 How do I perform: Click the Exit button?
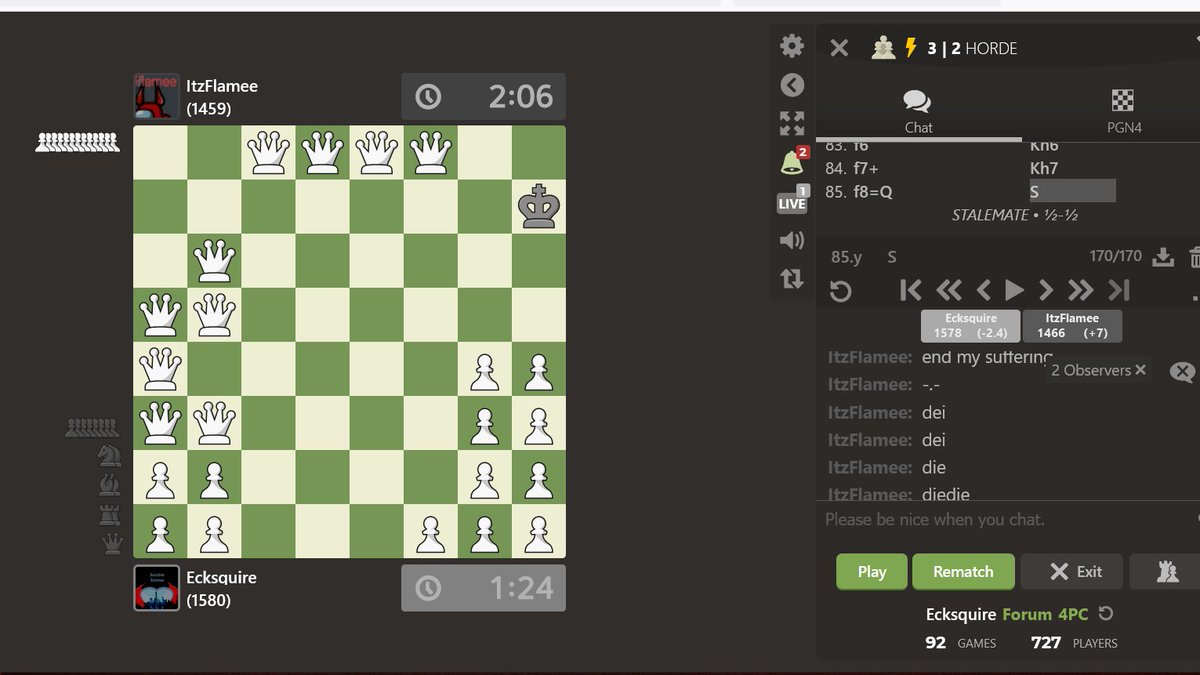tap(1076, 572)
